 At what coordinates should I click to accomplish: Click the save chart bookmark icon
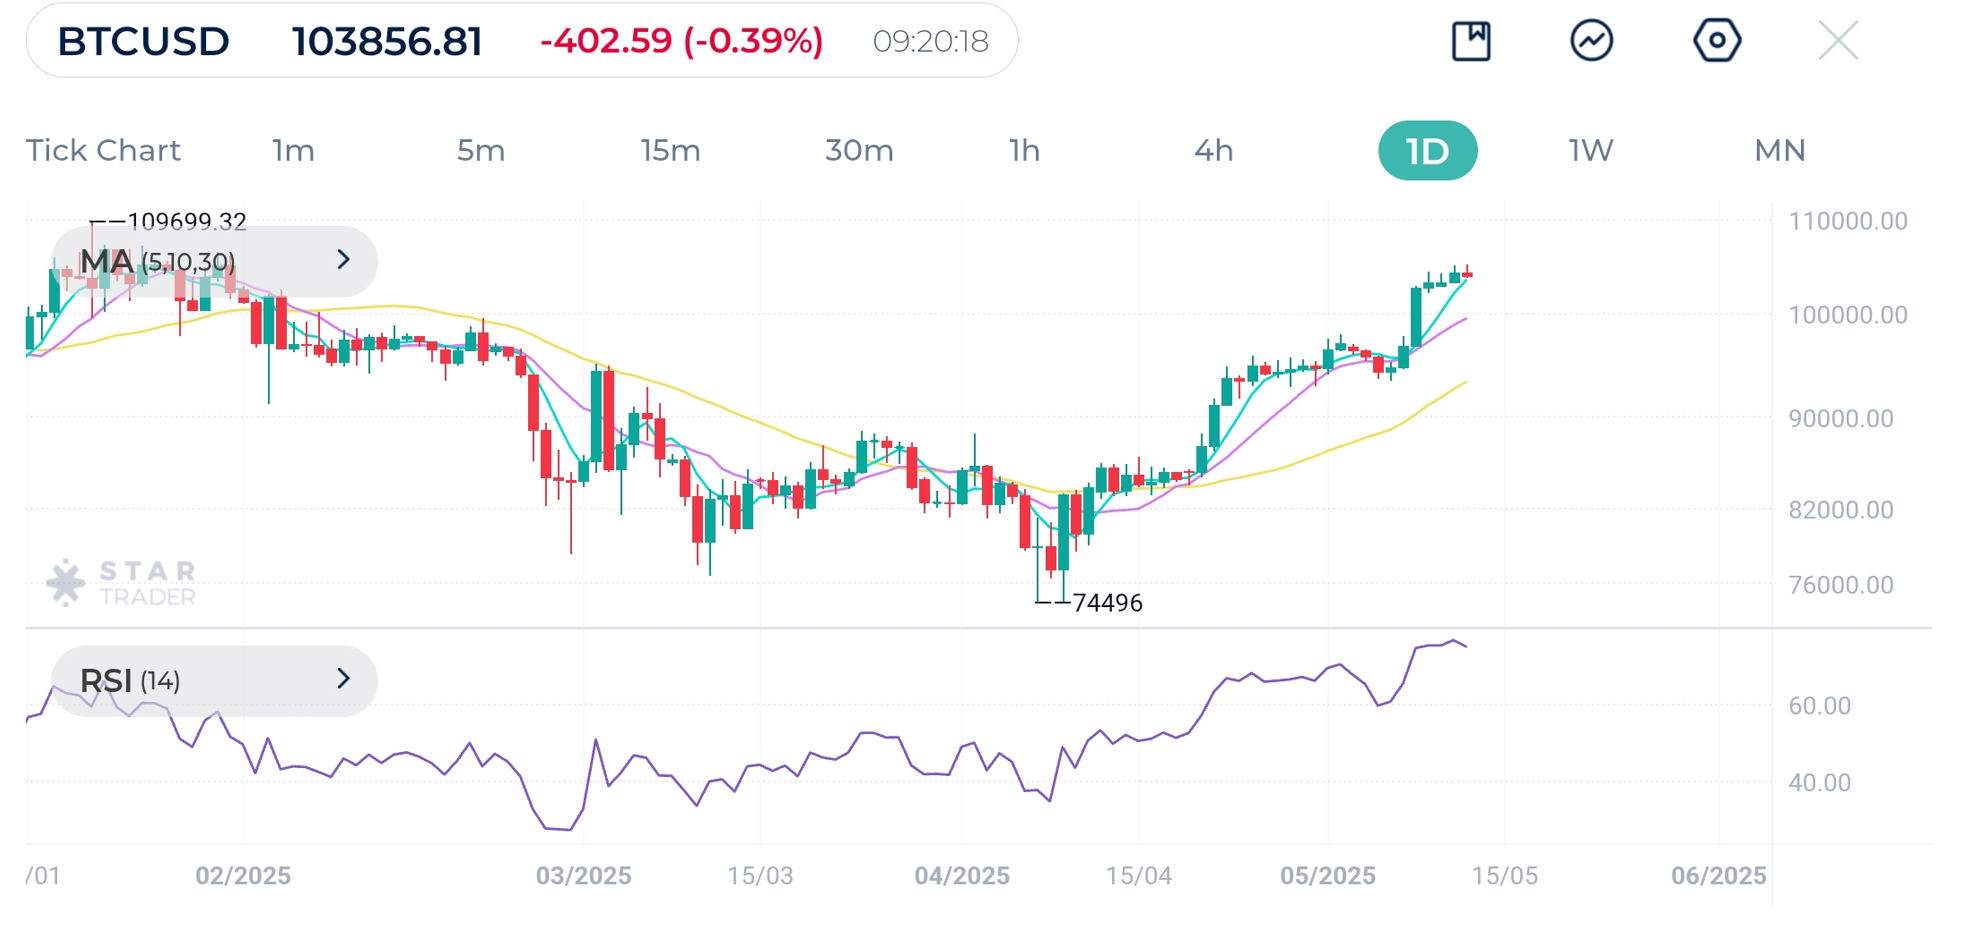coord(1470,41)
